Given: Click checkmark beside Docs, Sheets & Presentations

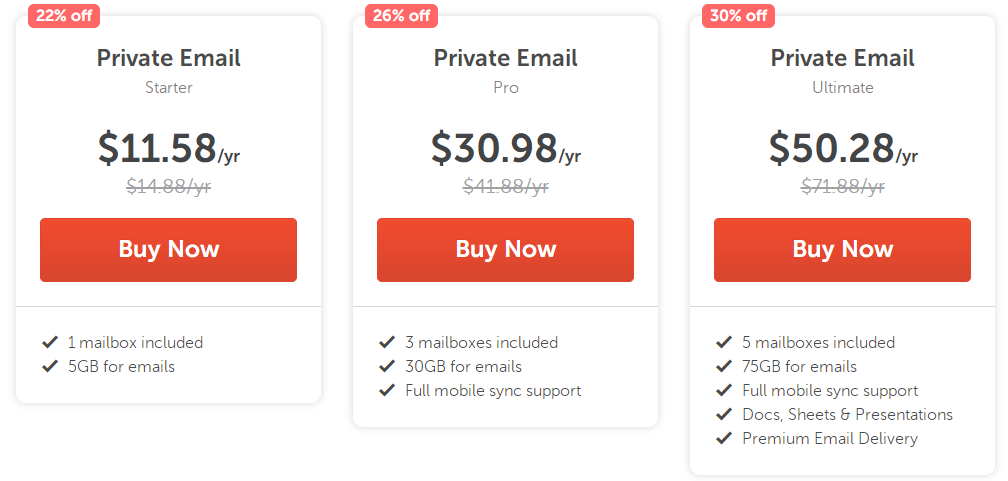Looking at the screenshot, I should pyautogui.click(x=724, y=414).
